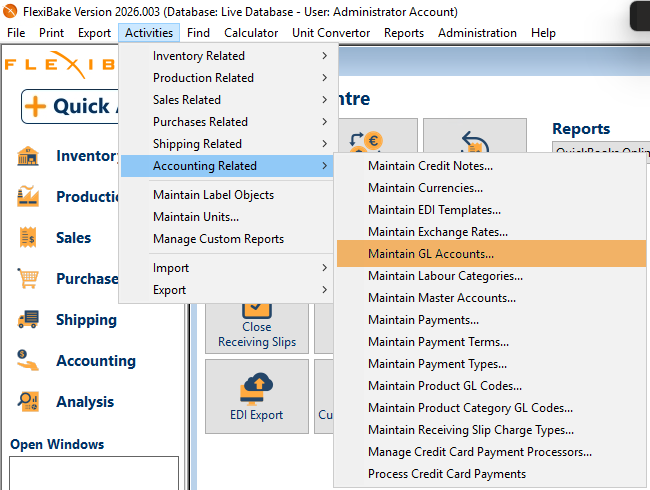Go to Analysis section label
This screenshot has height=490, width=650.
click(85, 402)
